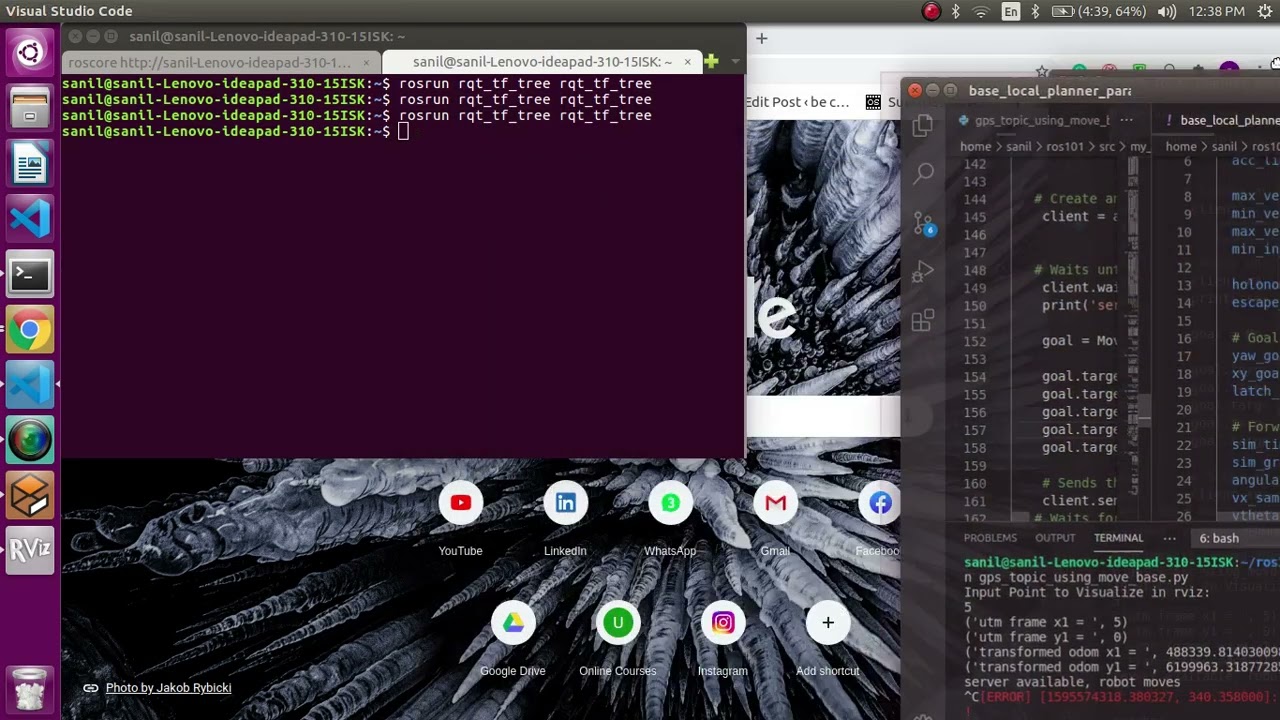Image resolution: width=1280 pixels, height=720 pixels.
Task: Launch Files manager from the dock
Action: (x=30, y=108)
